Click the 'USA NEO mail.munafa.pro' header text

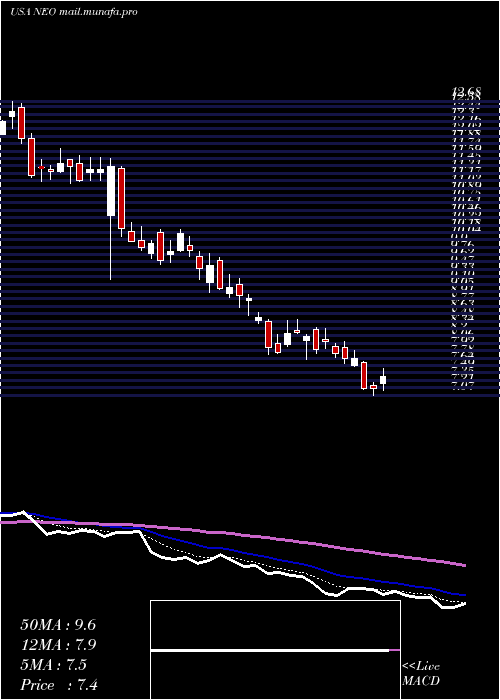click(74, 12)
